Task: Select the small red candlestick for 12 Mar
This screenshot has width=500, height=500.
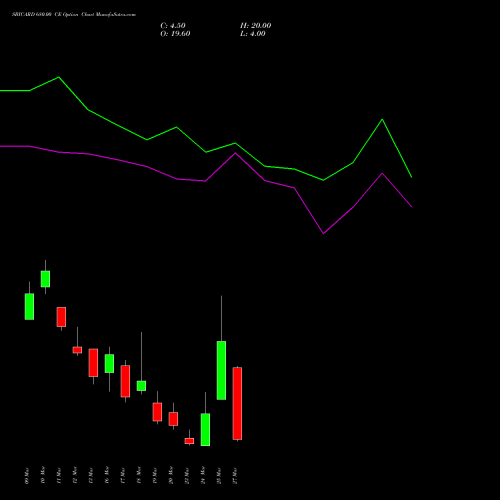Action: pos(77,350)
